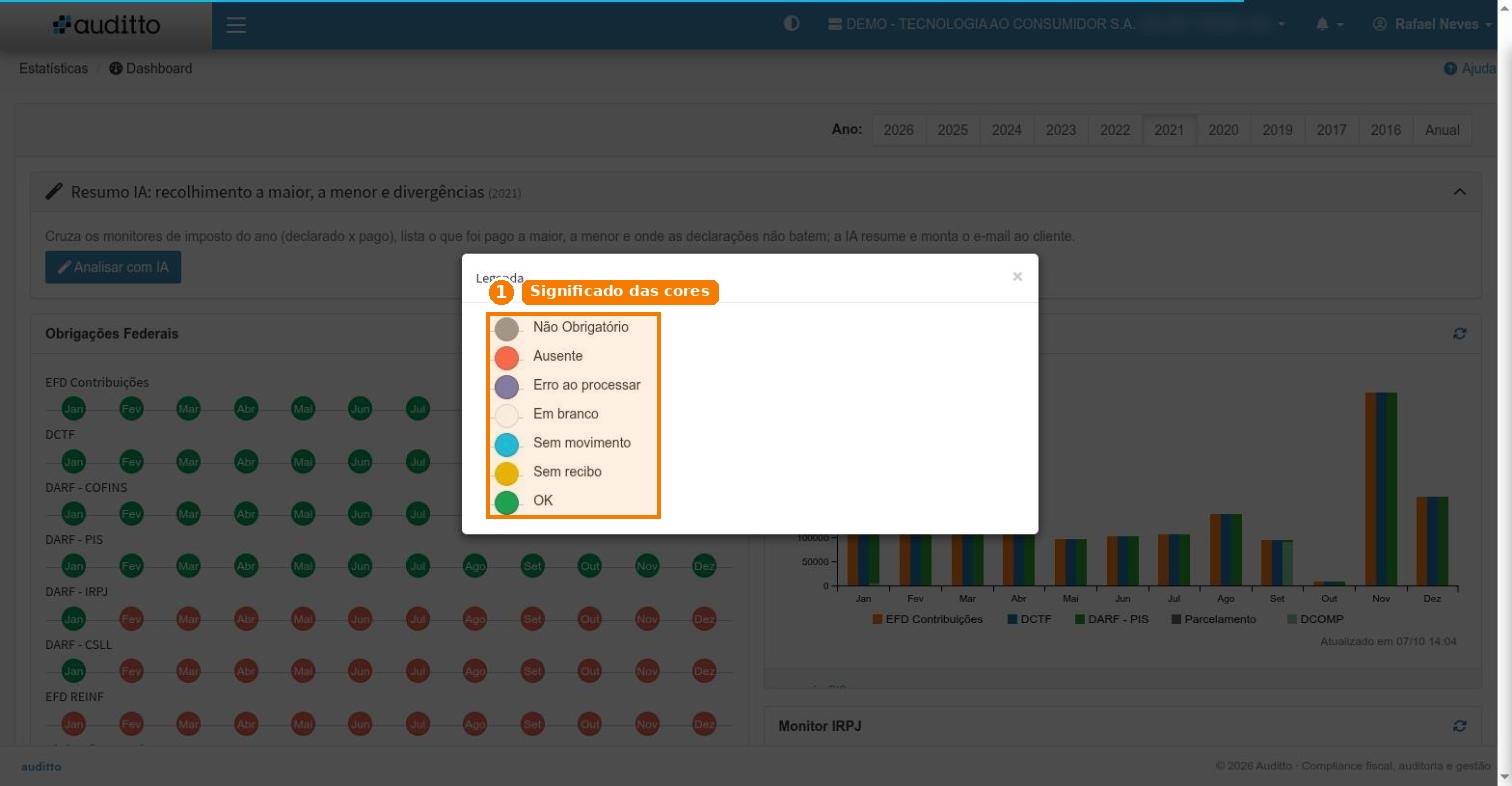Click the Nov status circle for DARF - CSLL
The image size is (1512, 786).
647,670
